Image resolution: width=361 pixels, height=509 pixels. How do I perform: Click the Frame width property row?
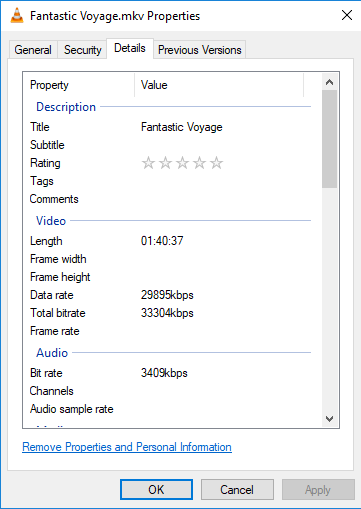click(167, 259)
